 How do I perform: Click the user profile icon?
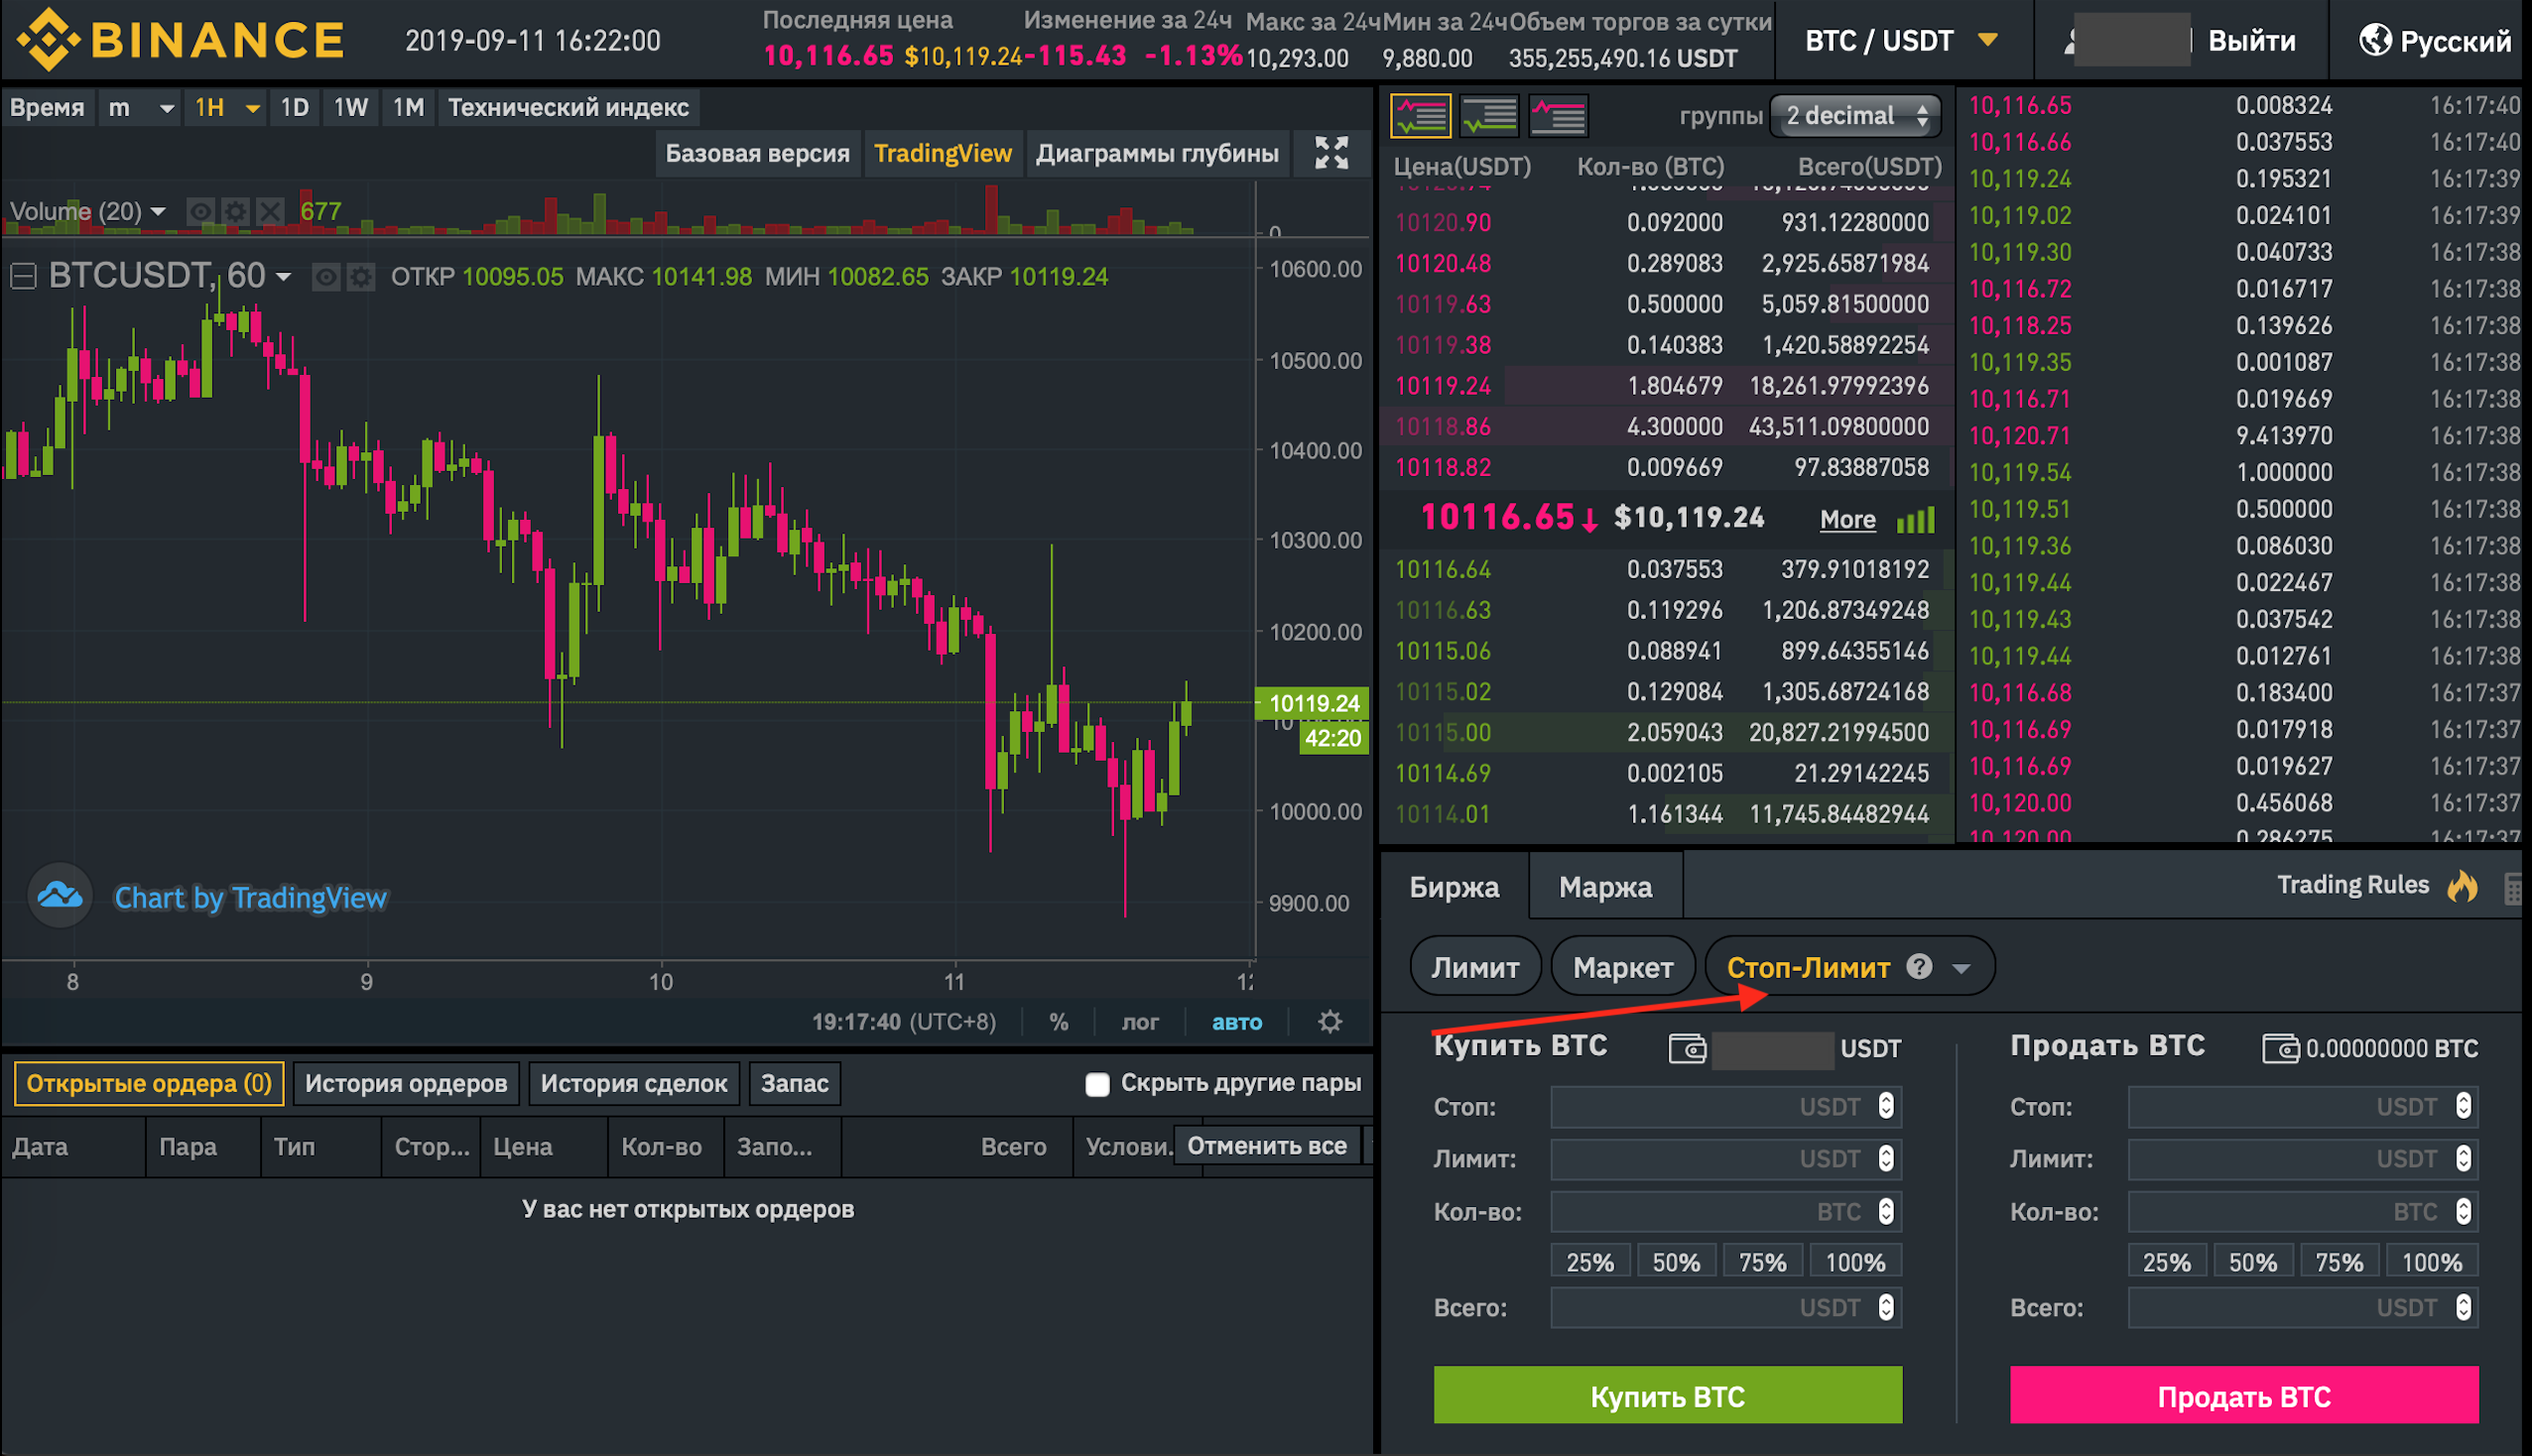point(2070,40)
